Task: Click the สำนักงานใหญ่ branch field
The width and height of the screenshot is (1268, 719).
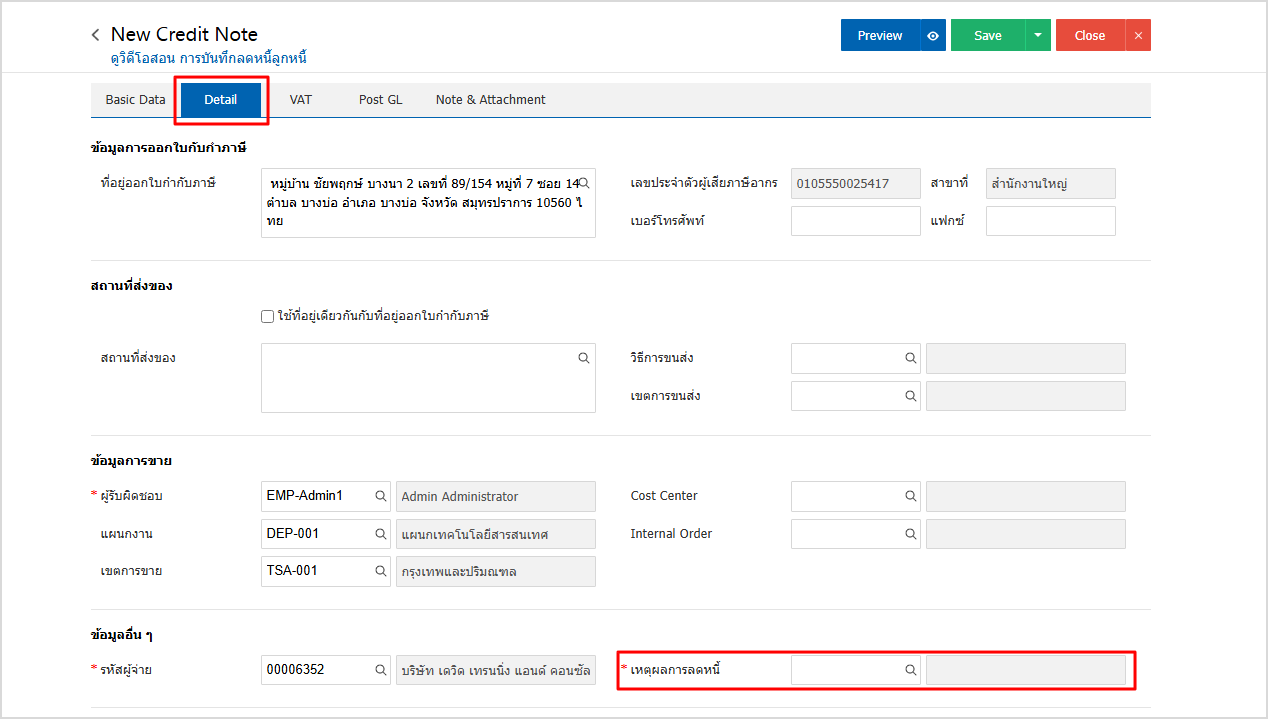Action: 1051,184
